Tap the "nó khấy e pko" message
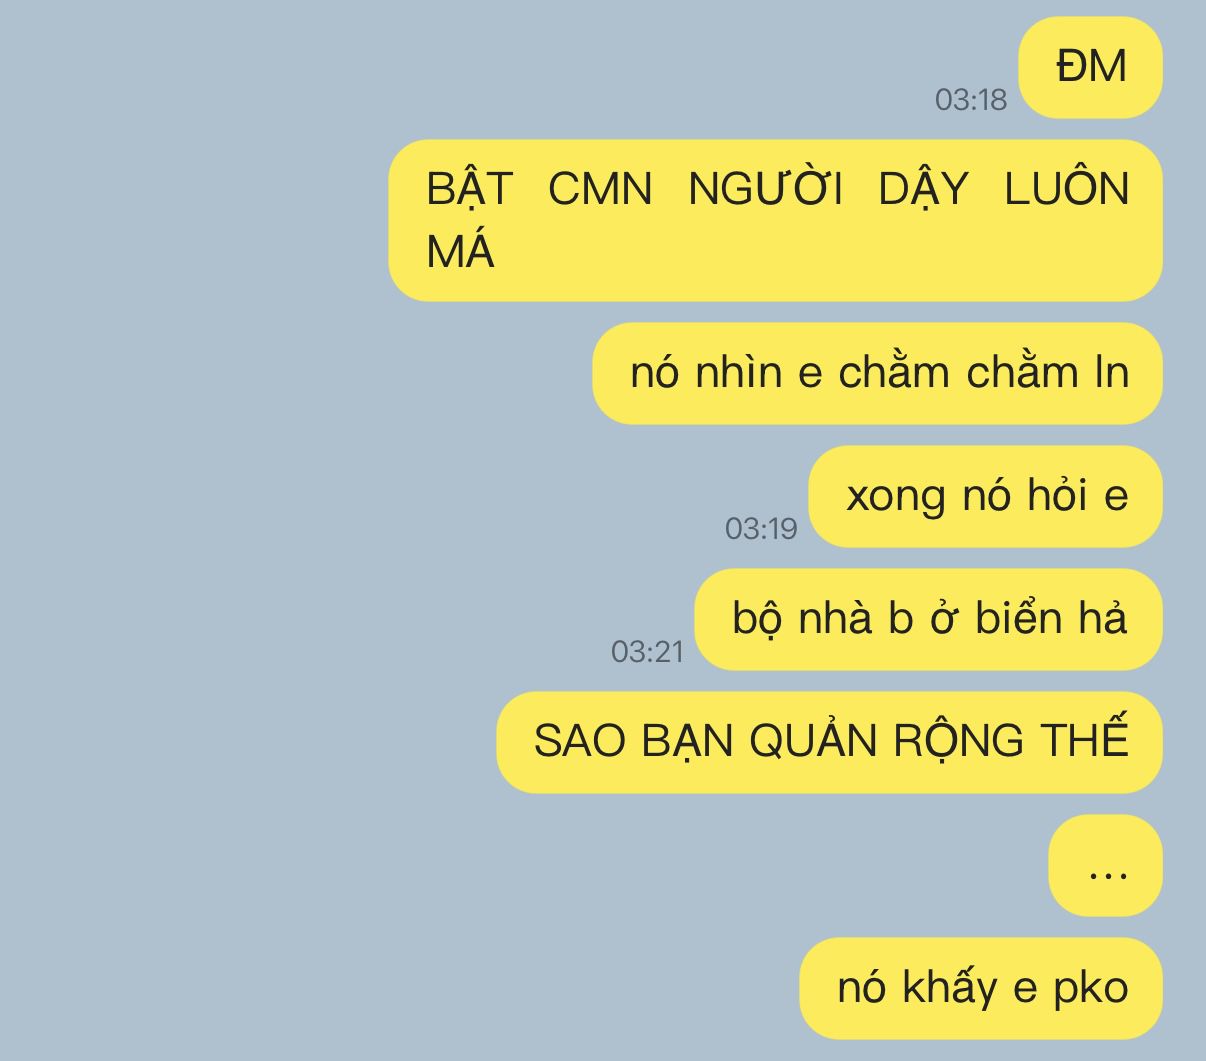The height and width of the screenshot is (1061, 1206). click(981, 988)
